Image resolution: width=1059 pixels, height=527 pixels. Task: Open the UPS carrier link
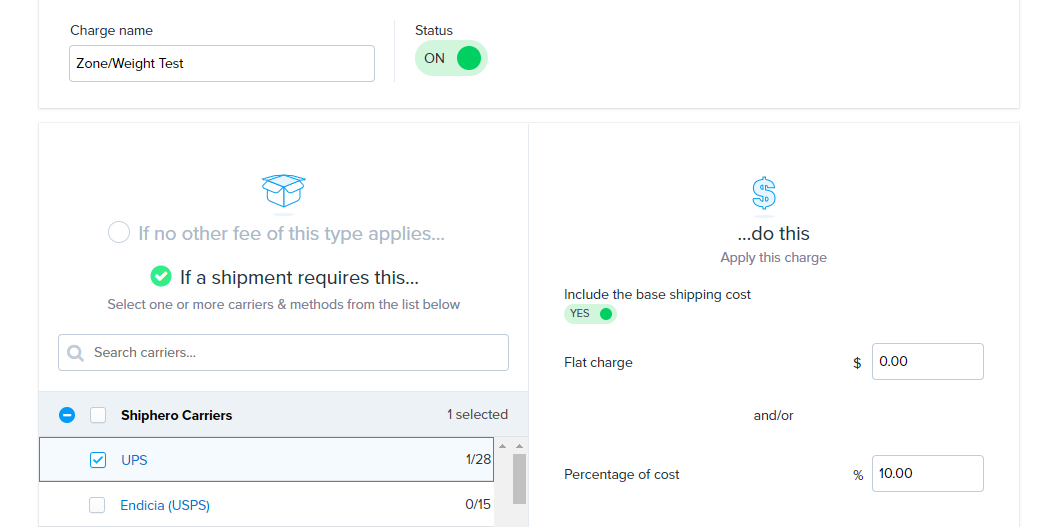coord(134,460)
